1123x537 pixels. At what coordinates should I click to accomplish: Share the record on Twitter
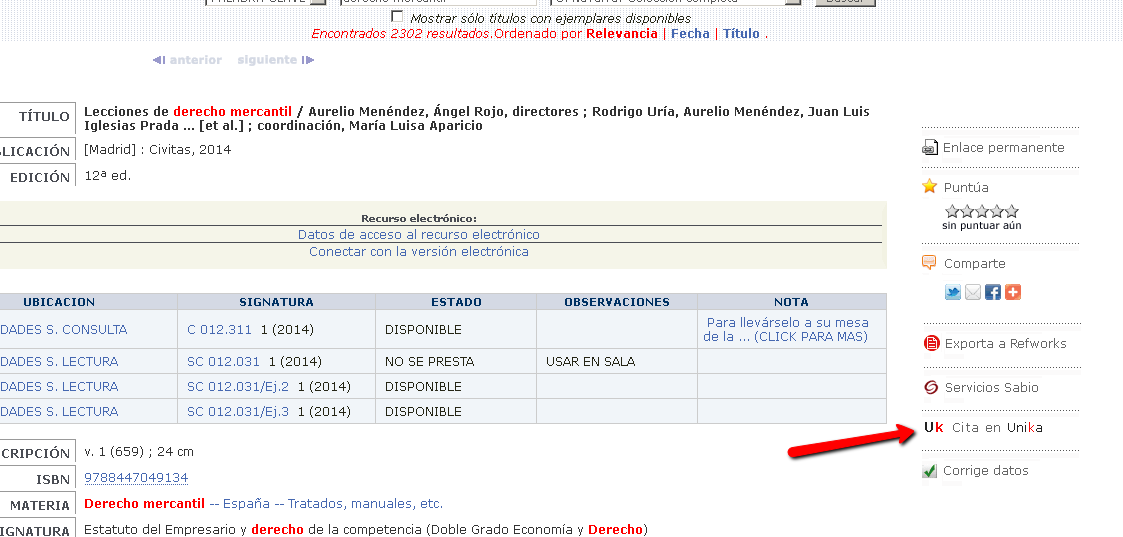pyautogui.click(x=953, y=293)
